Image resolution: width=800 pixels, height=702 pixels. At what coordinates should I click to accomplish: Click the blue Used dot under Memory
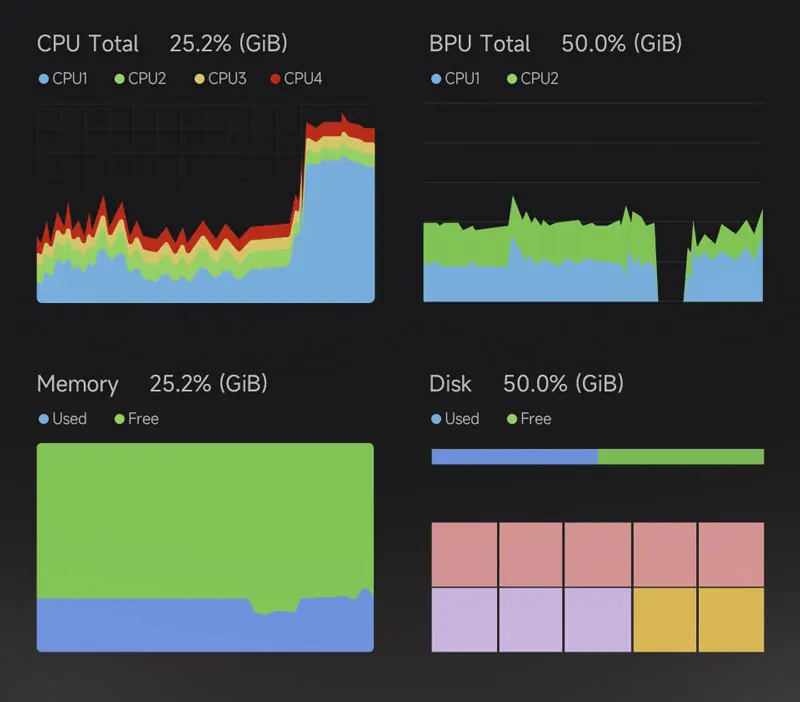(x=43, y=419)
